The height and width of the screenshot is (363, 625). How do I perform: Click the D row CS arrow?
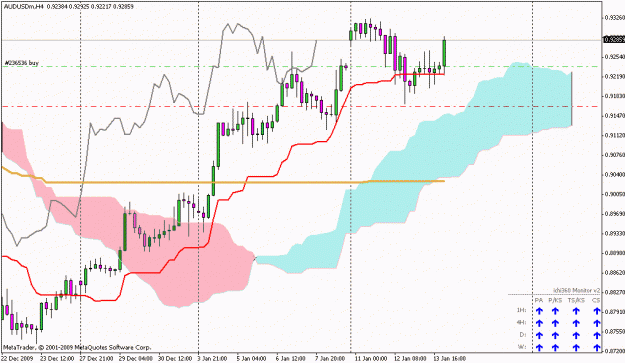pyautogui.click(x=596, y=335)
